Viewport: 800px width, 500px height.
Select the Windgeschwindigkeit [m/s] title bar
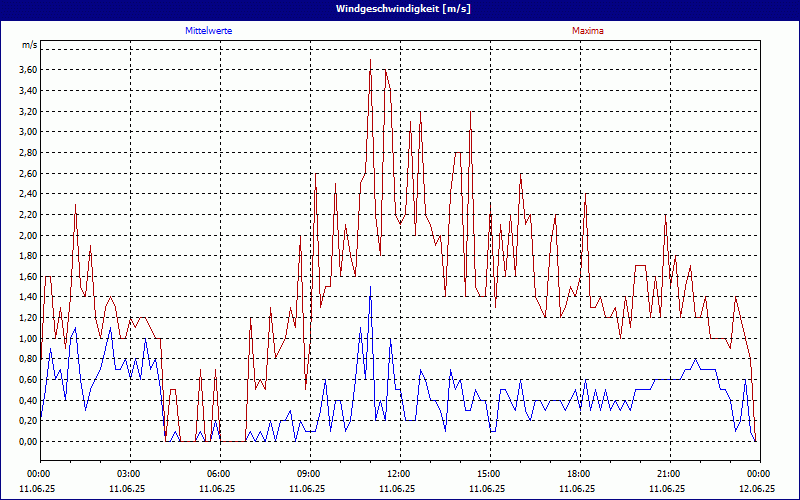(400, 9)
